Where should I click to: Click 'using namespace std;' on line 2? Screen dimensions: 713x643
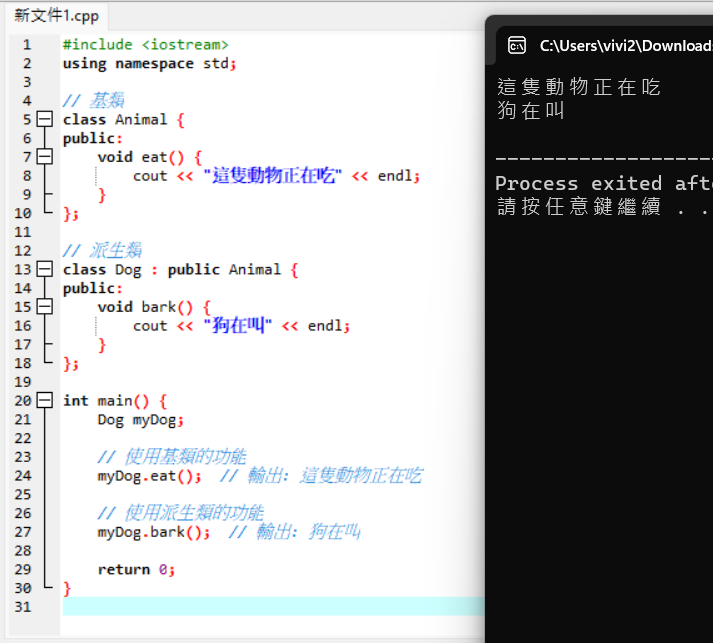[x=150, y=64]
